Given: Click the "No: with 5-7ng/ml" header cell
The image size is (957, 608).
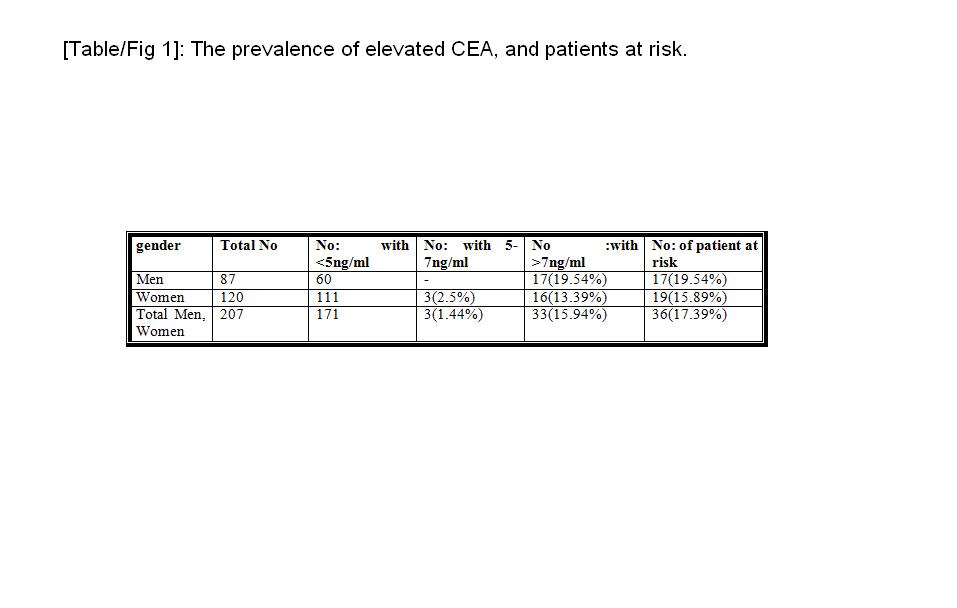Looking at the screenshot, I should coord(470,254).
